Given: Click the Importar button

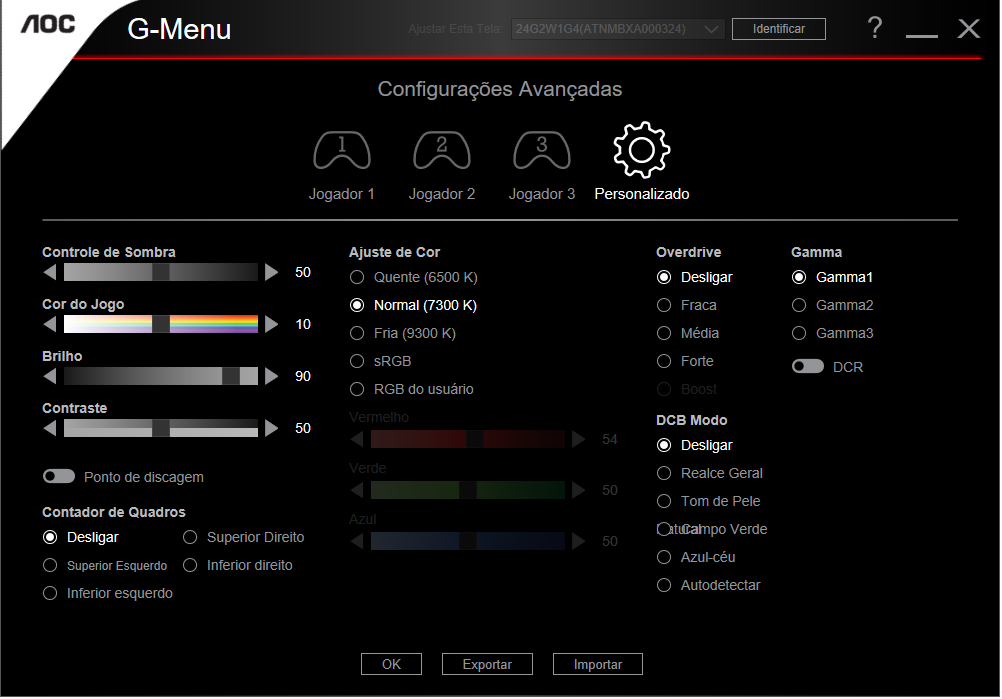Looking at the screenshot, I should coord(597,664).
